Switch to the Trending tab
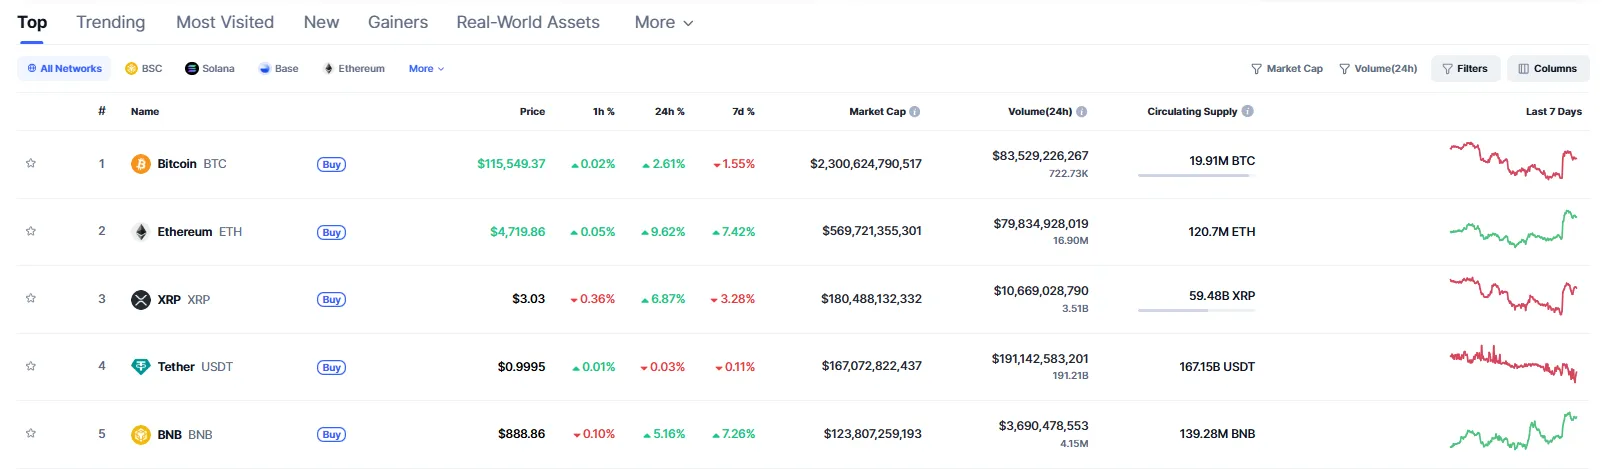The height and width of the screenshot is (470, 1607). (111, 22)
